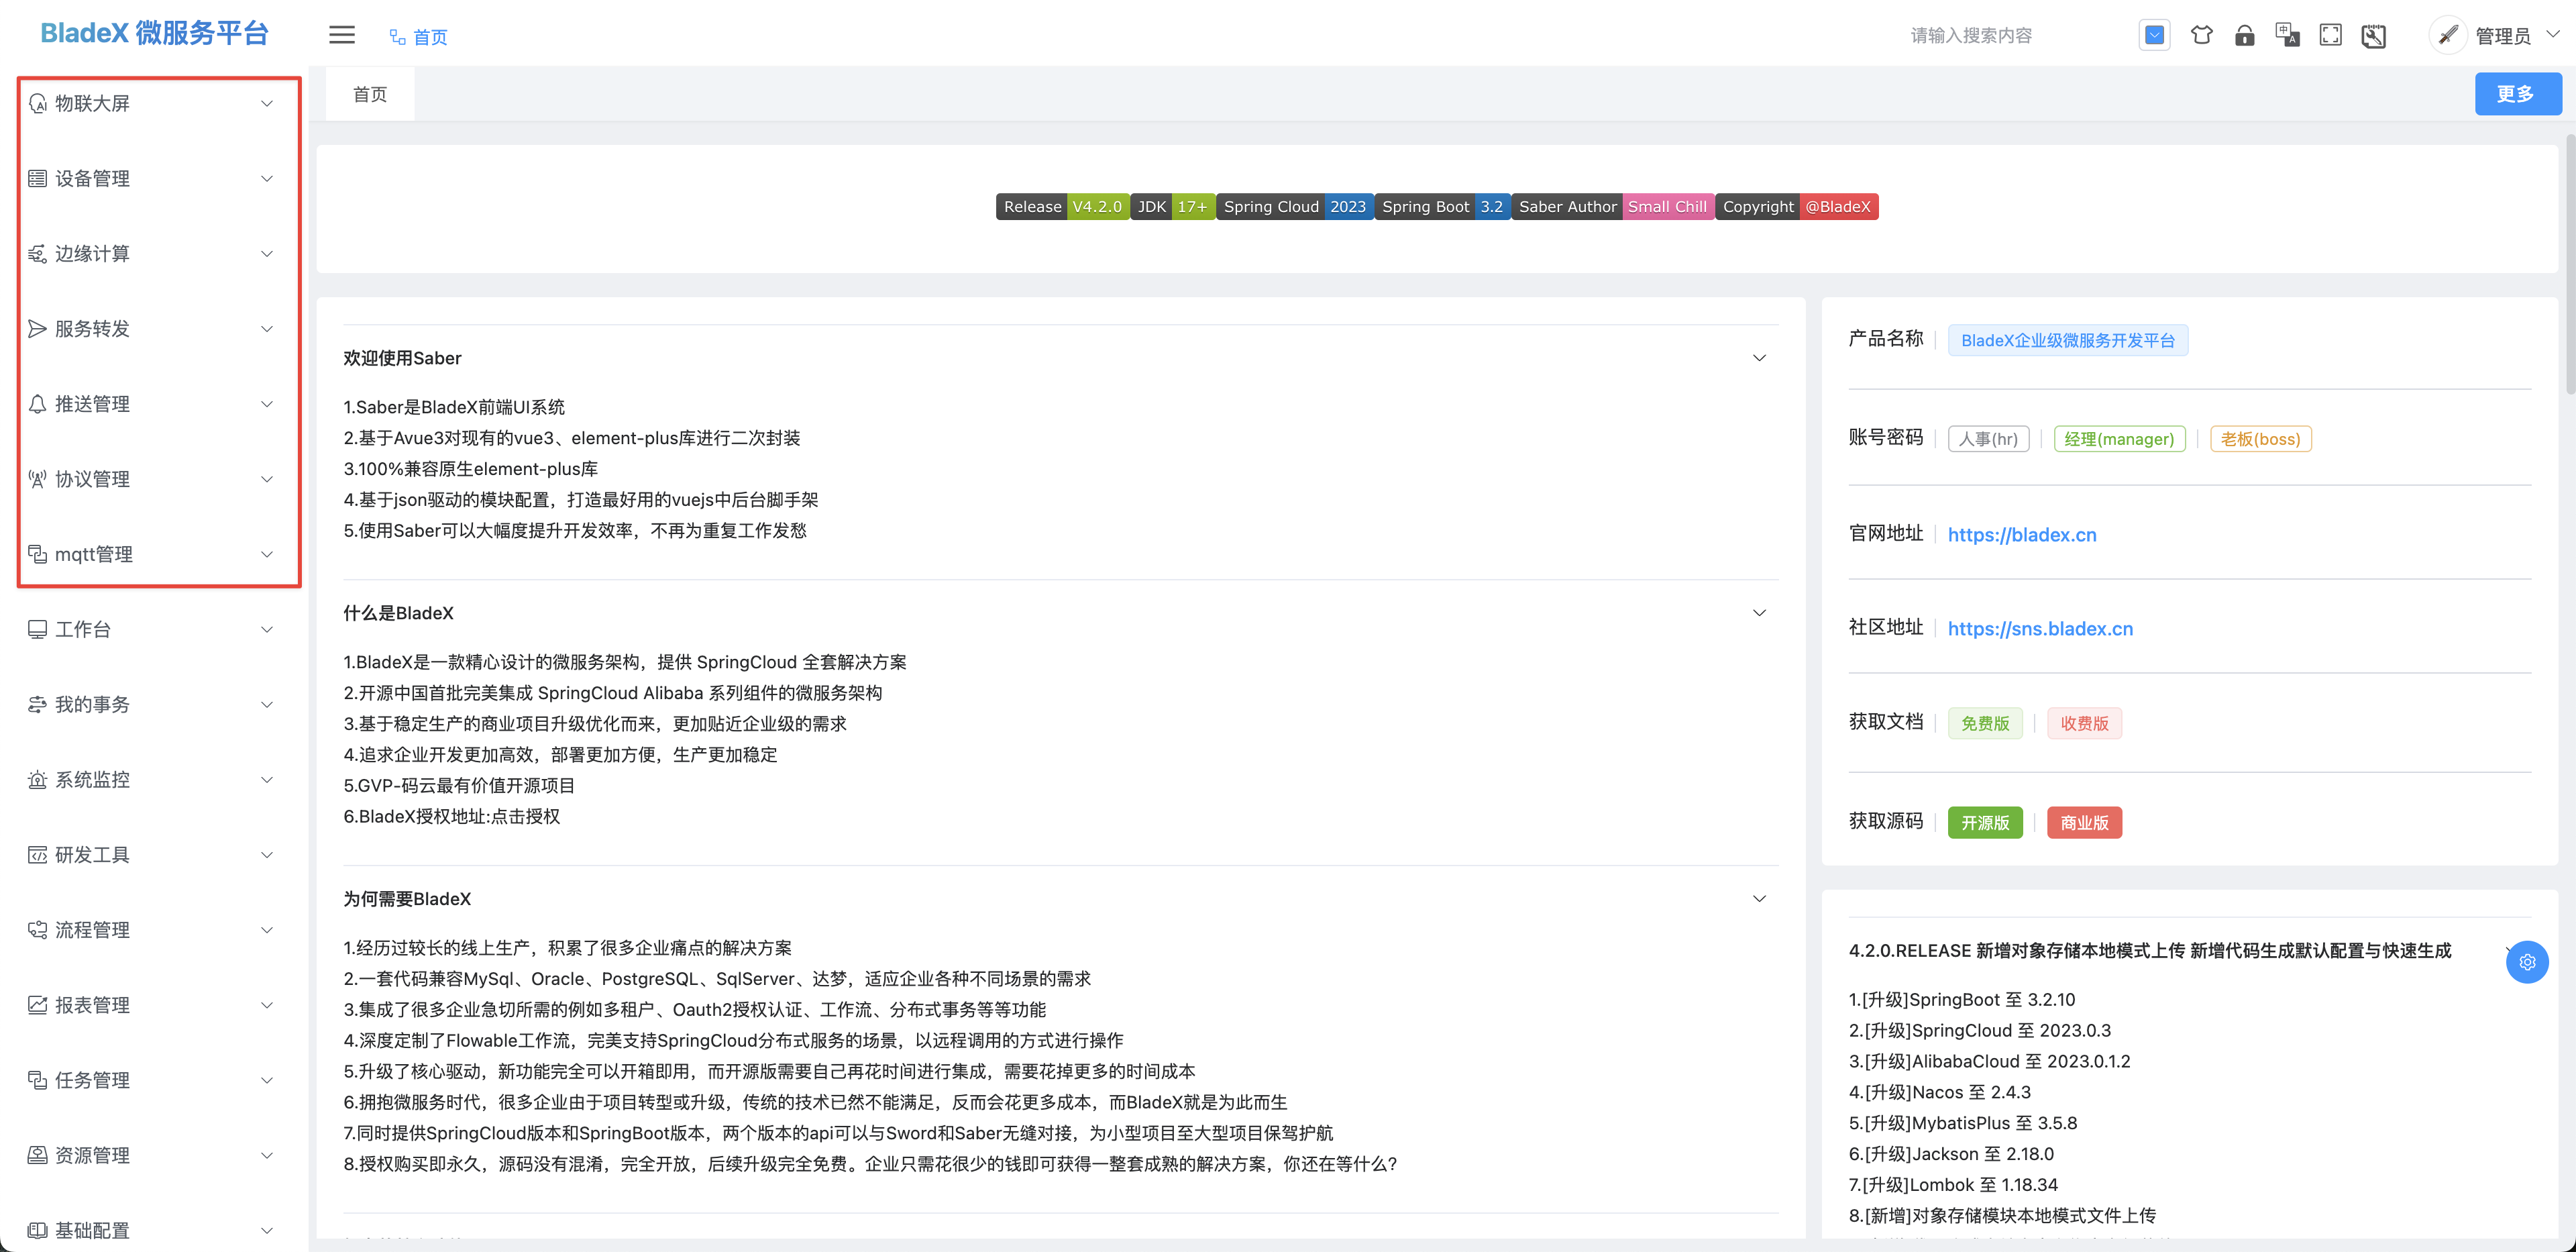Open the language translation icon
Viewport: 2576px width, 1252px height.
click(2287, 35)
